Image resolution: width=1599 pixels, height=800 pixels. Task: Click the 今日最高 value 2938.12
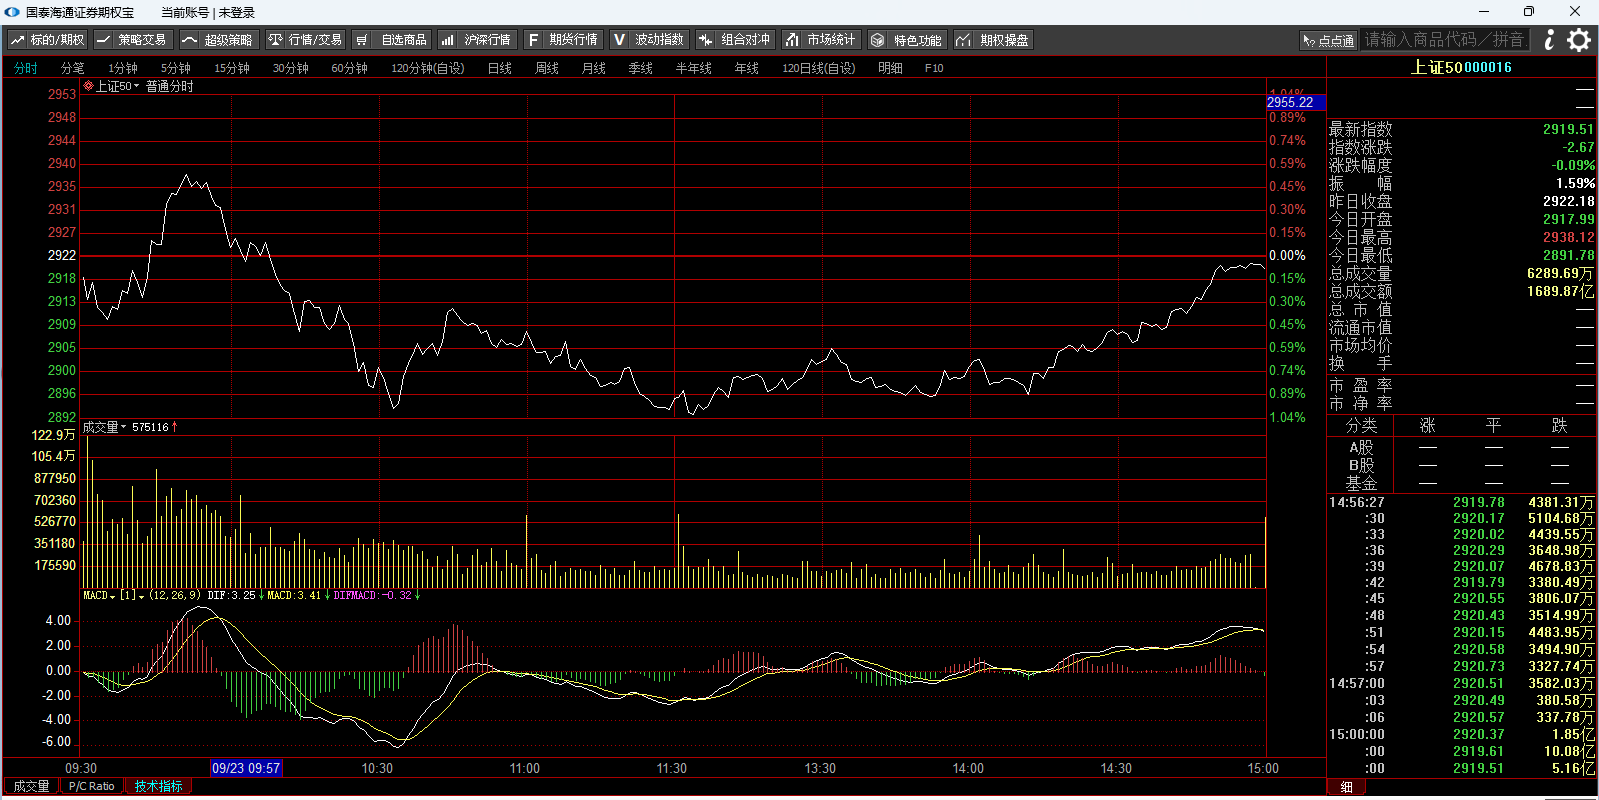click(1569, 237)
